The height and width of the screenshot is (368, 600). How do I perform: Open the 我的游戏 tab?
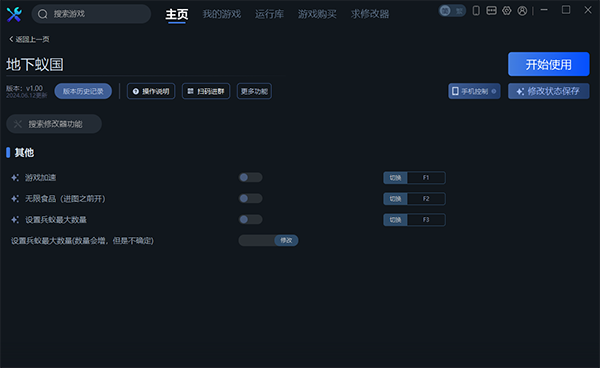(222, 14)
